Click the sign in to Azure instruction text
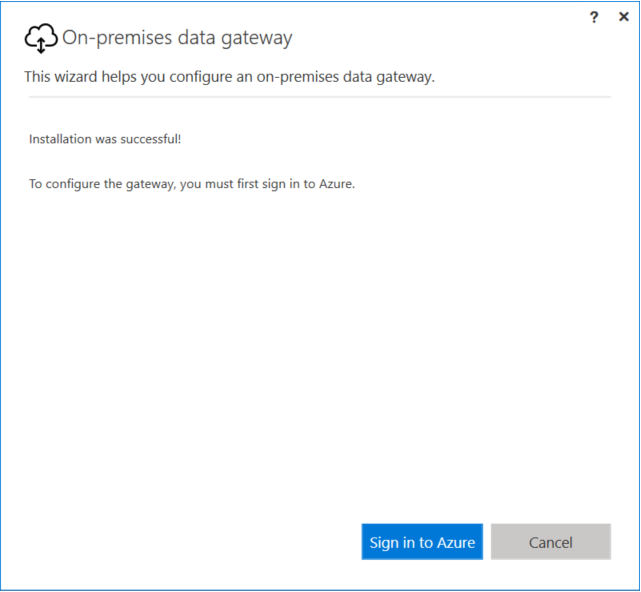Image resolution: width=641 pixels, height=592 pixels. point(192,184)
